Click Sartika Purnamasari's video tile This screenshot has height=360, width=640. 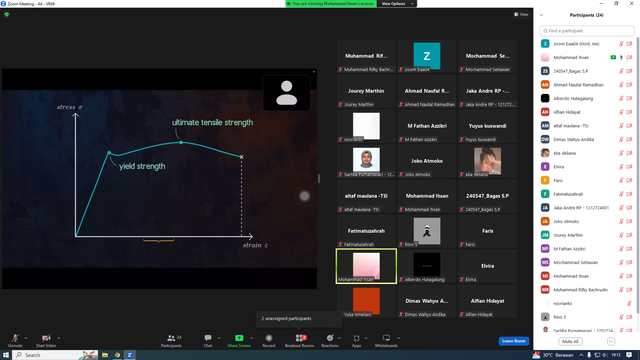point(366,161)
